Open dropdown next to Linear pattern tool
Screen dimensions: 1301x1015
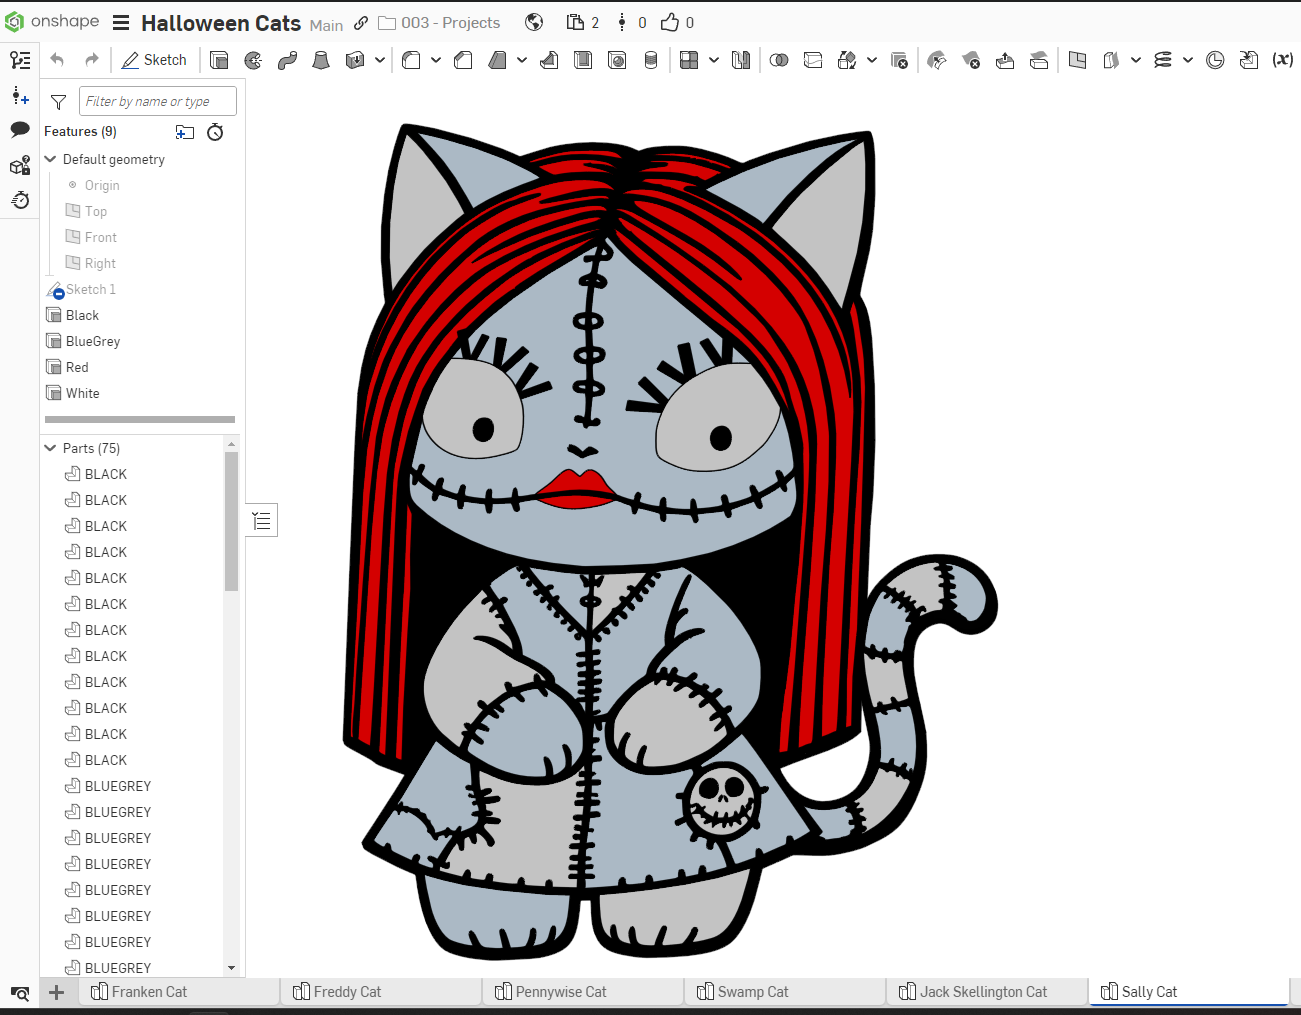[x=714, y=60]
